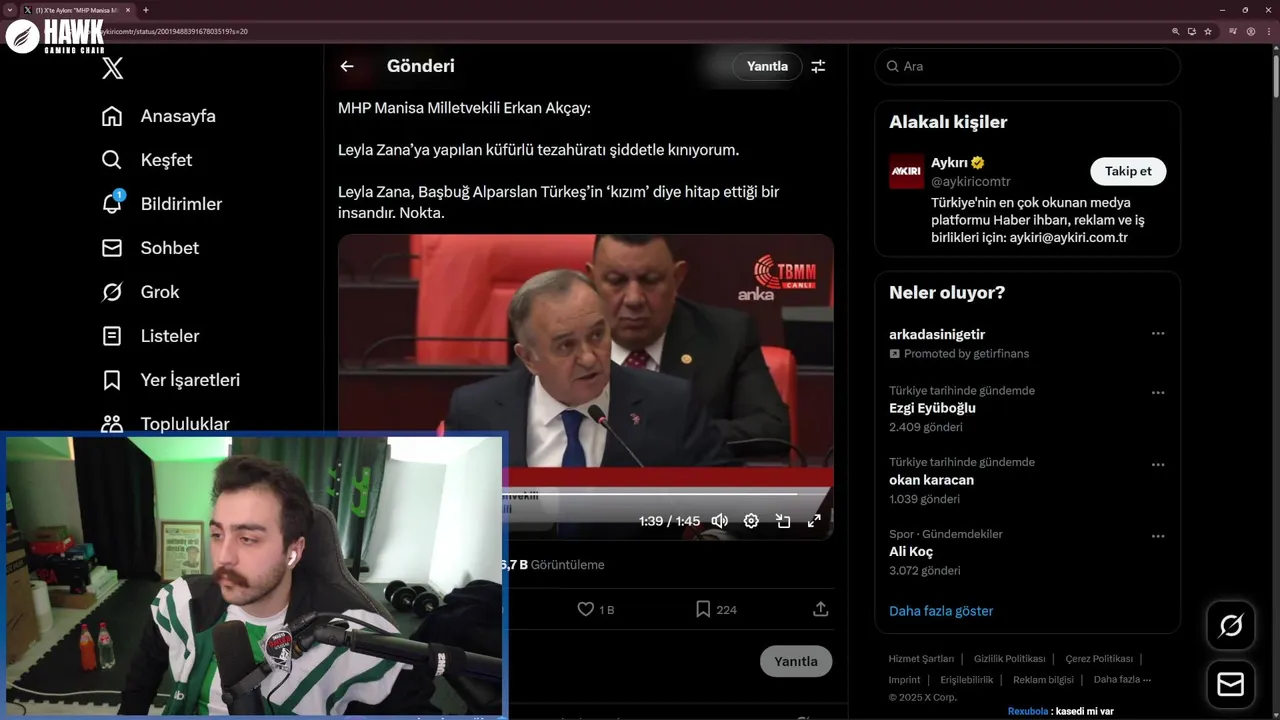
Task: Bookmark the post showing 224
Action: (703, 609)
